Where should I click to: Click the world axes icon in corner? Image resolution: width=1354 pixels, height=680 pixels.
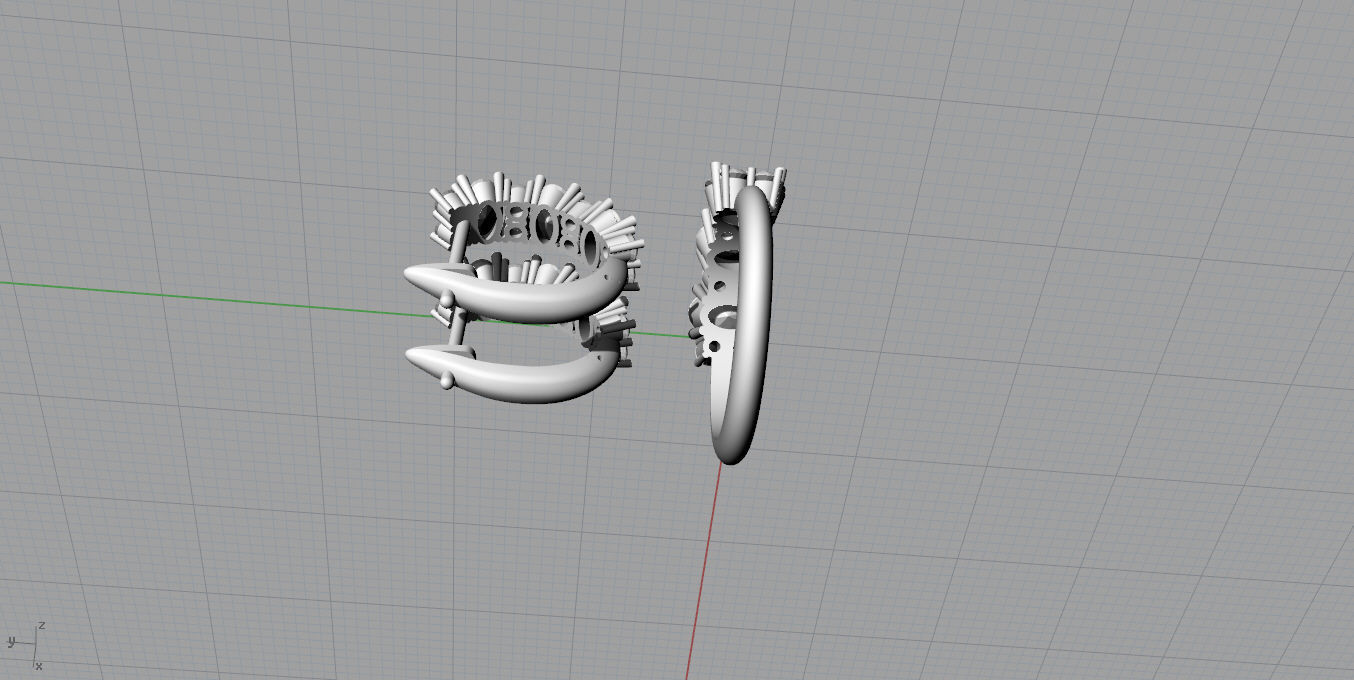[x=26, y=645]
